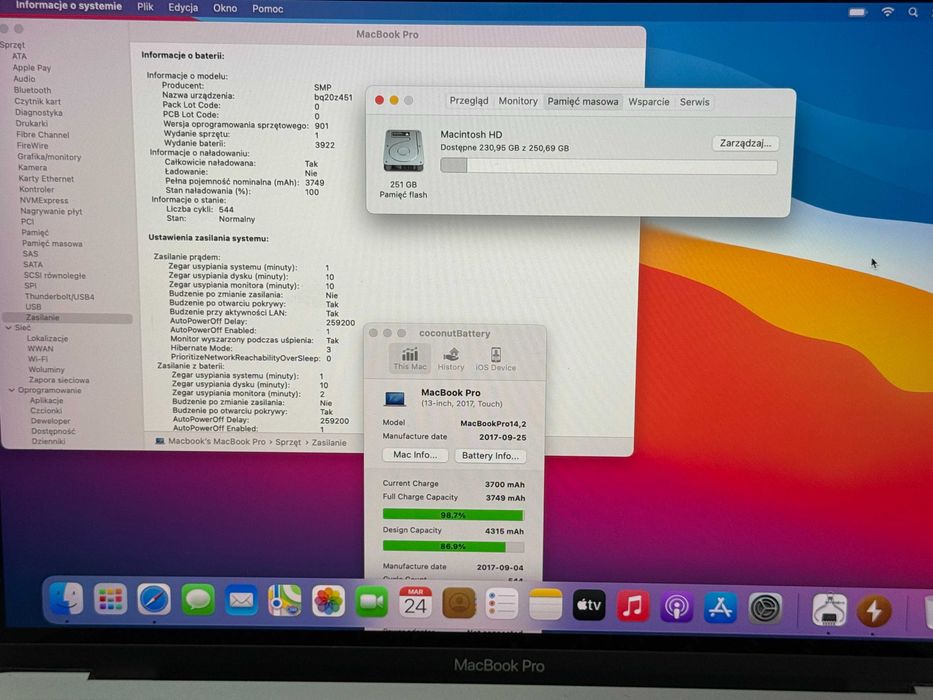Select This Mac in coconutBattery toolbar
This screenshot has height=700, width=933.
(410, 358)
